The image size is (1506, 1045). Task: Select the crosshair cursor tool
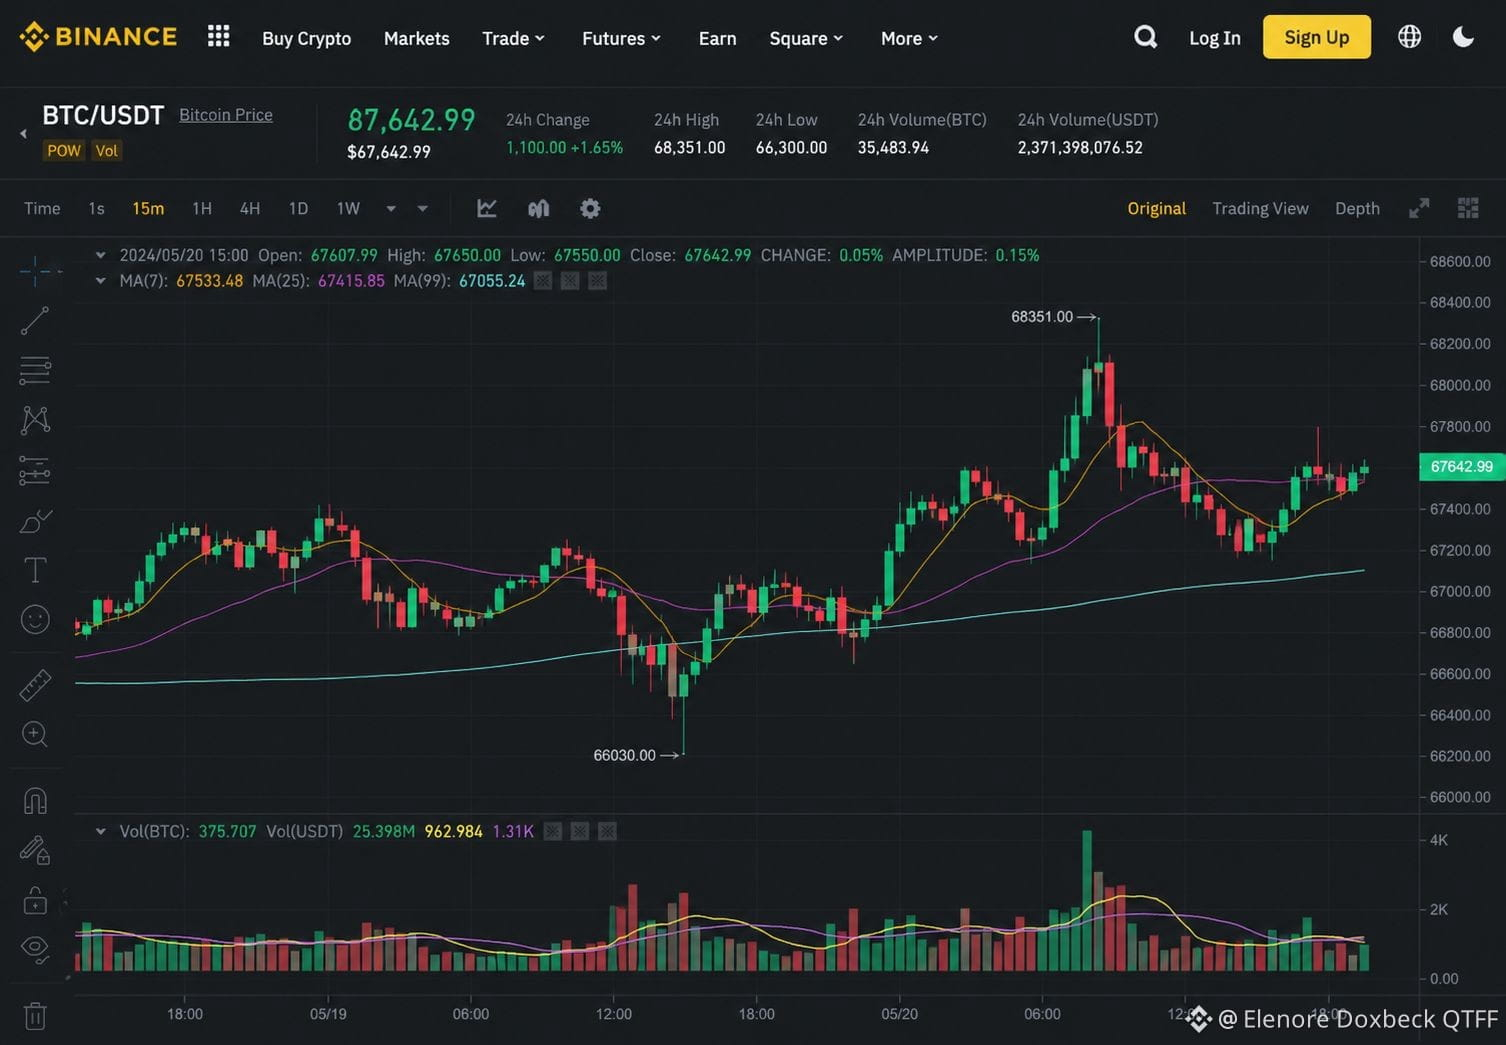pyautogui.click(x=35, y=270)
